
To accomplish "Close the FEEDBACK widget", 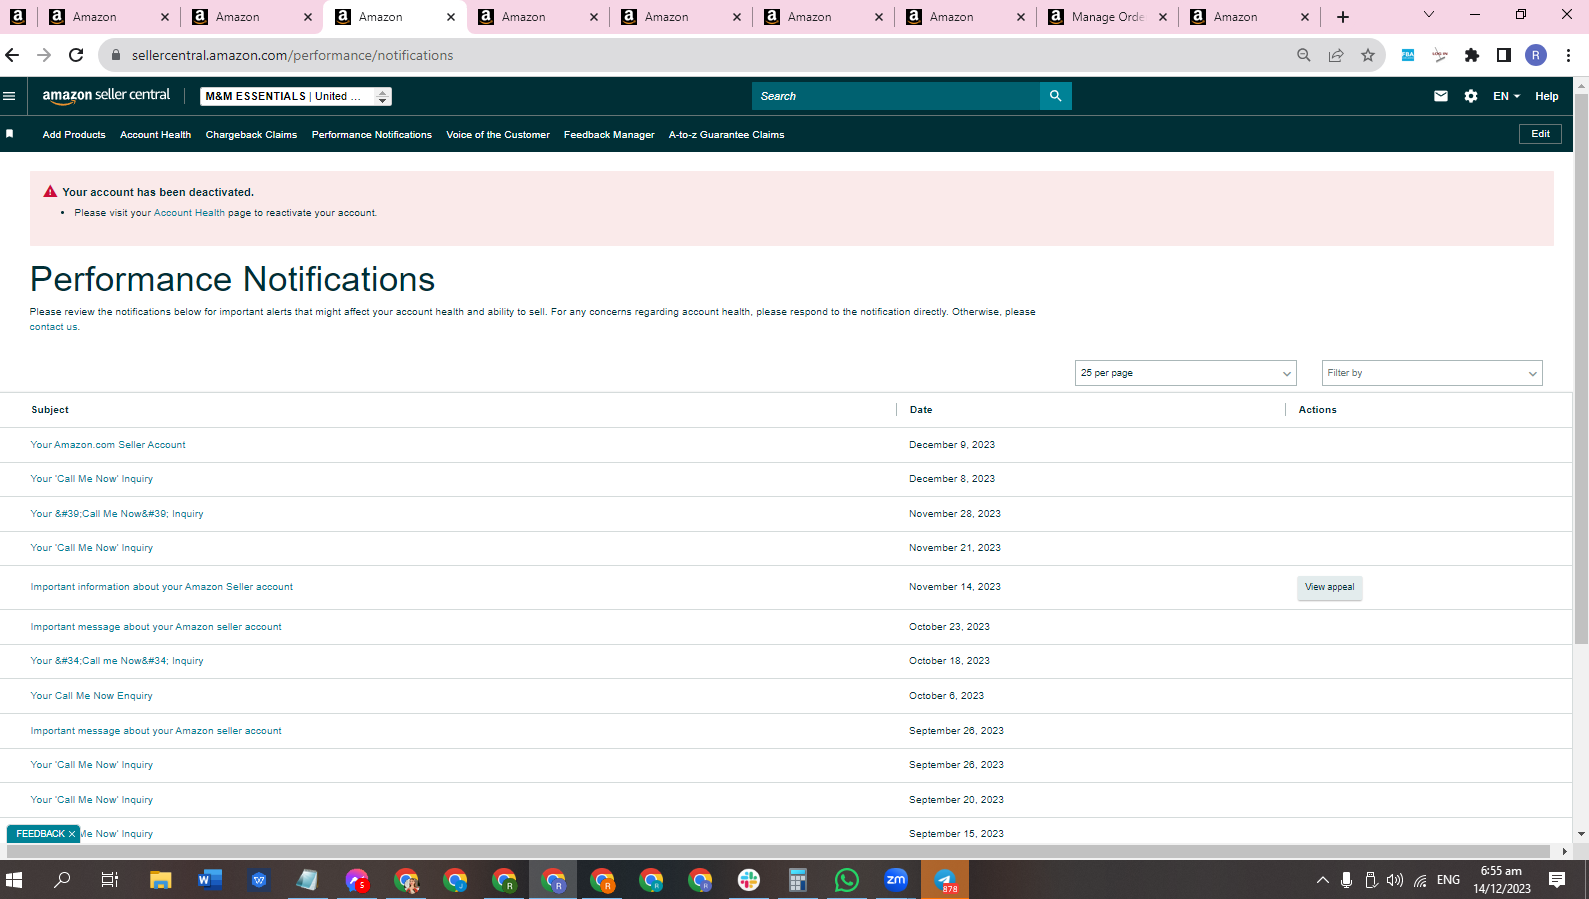I will click(x=72, y=834).
